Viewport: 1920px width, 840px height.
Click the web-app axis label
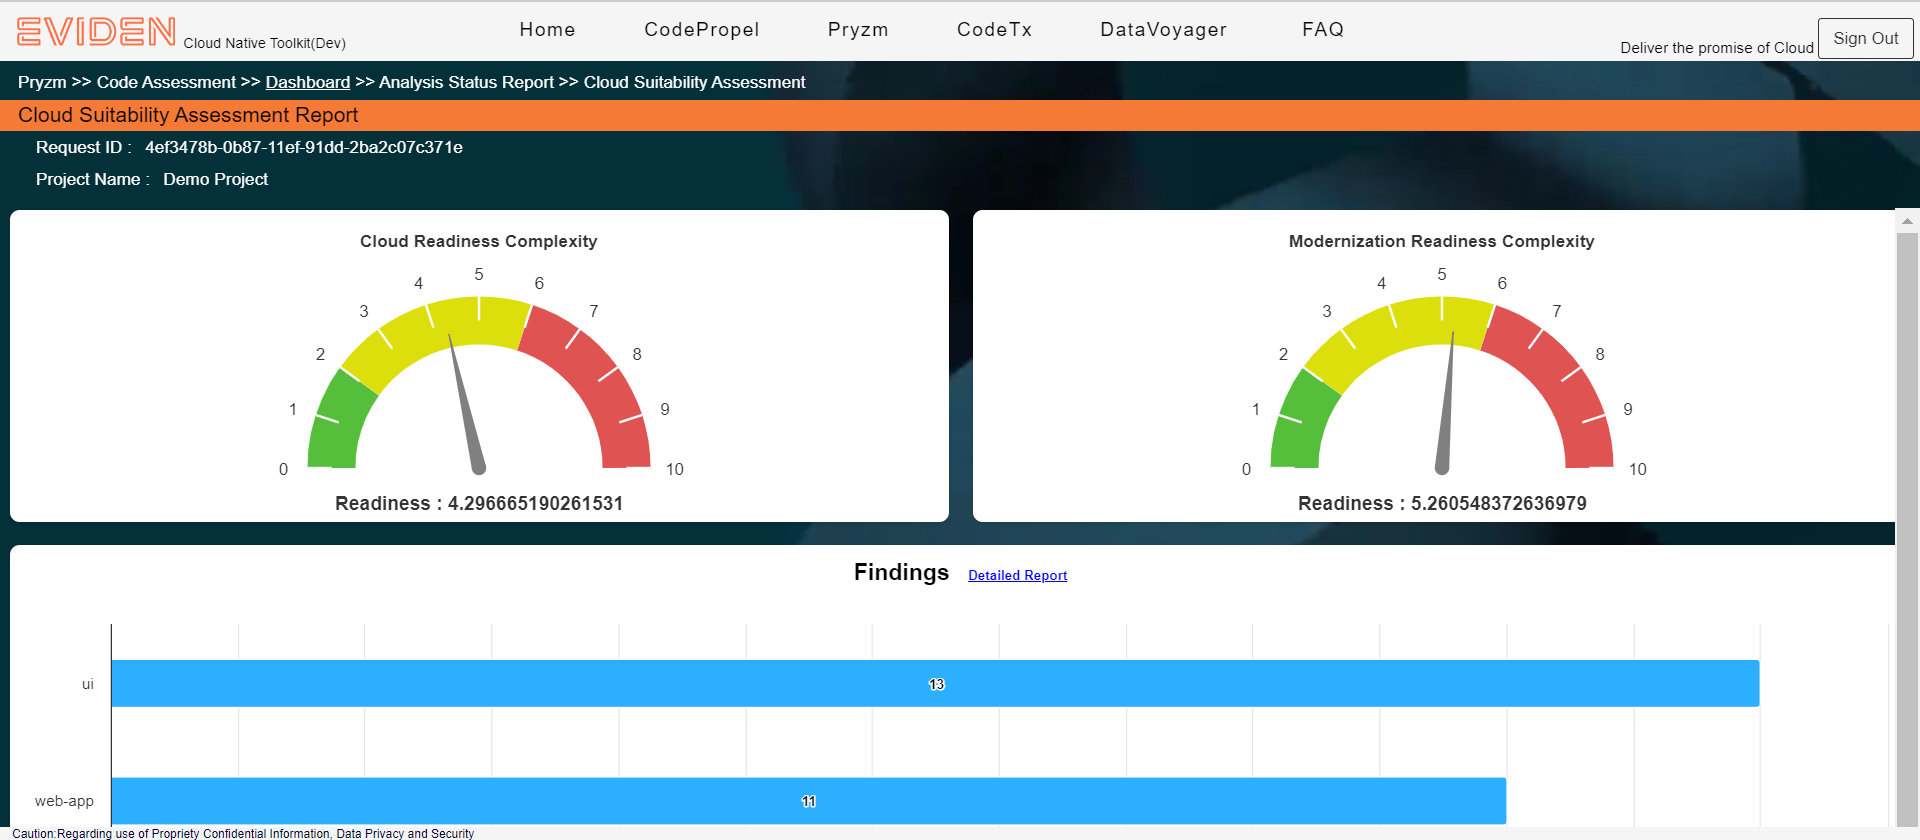(x=64, y=801)
